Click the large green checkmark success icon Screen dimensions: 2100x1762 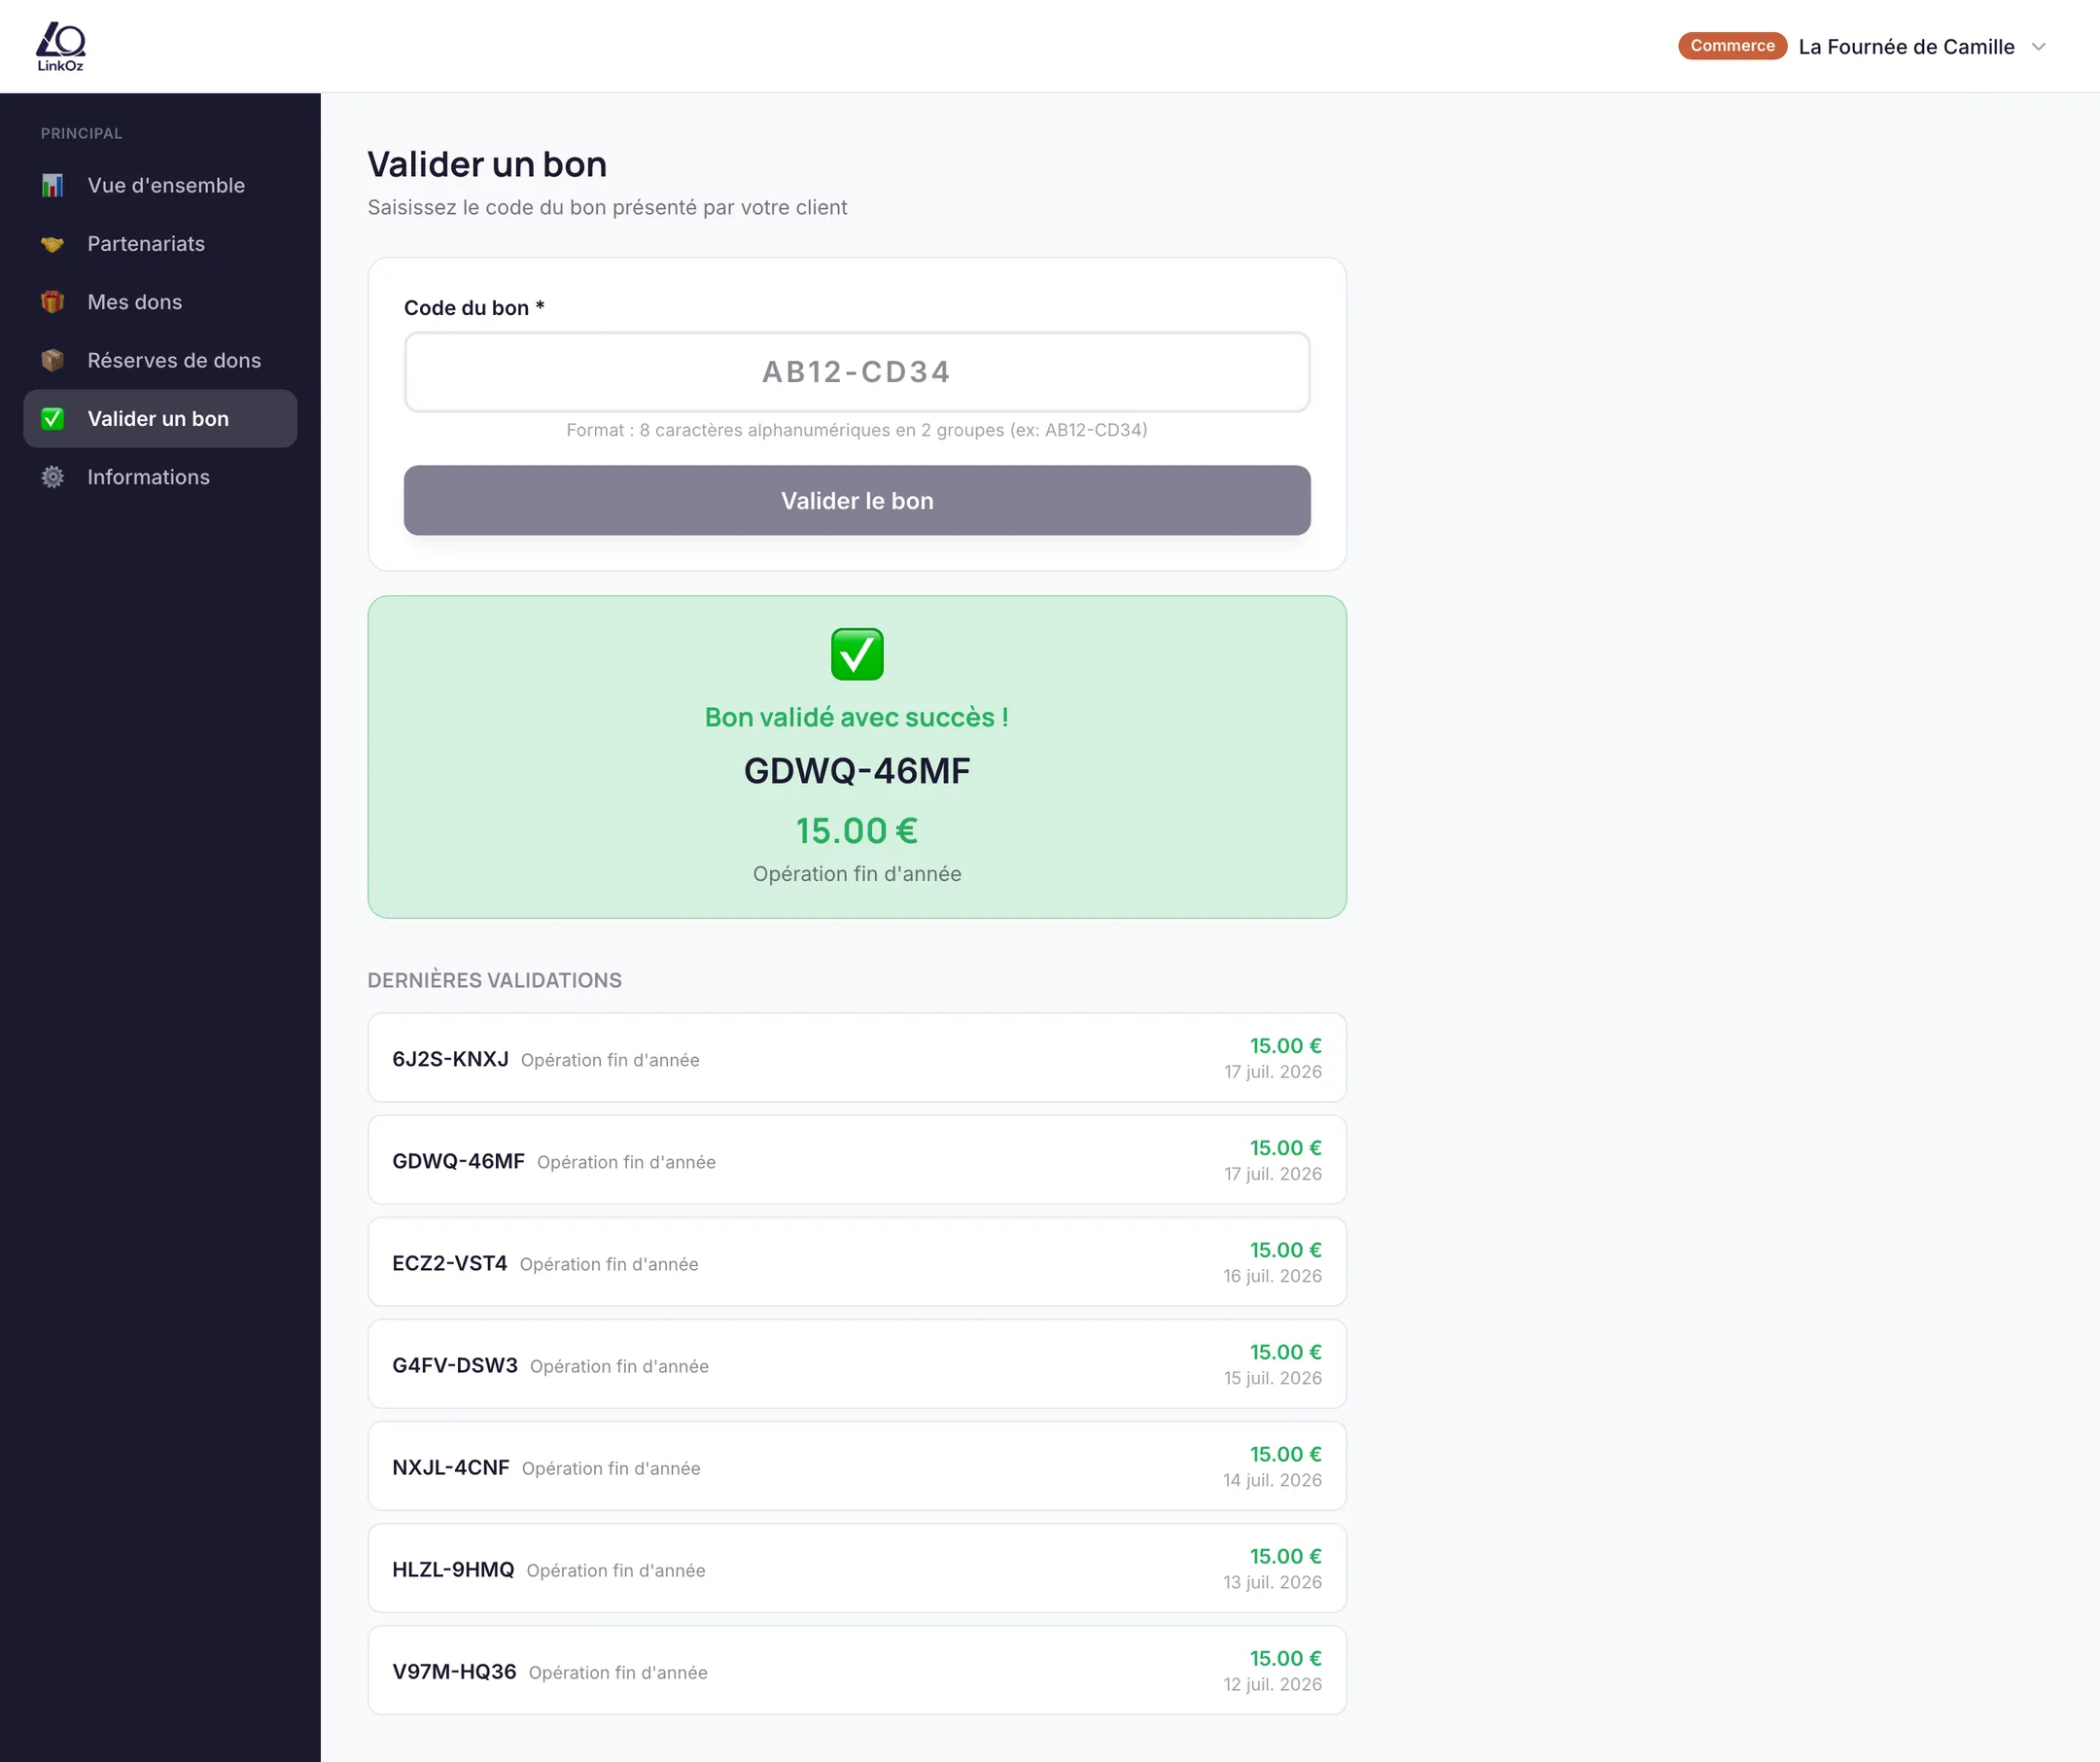pyautogui.click(x=857, y=654)
